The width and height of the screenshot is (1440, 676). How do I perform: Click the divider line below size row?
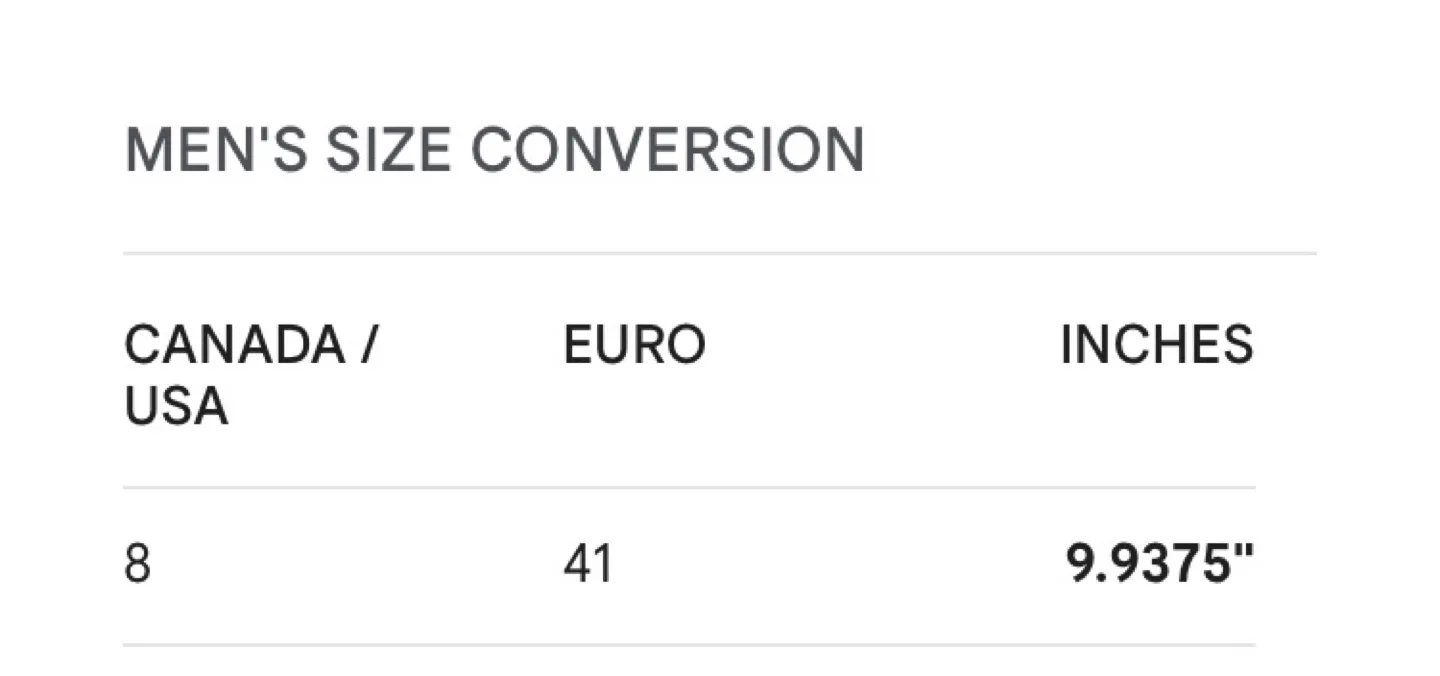690,645
